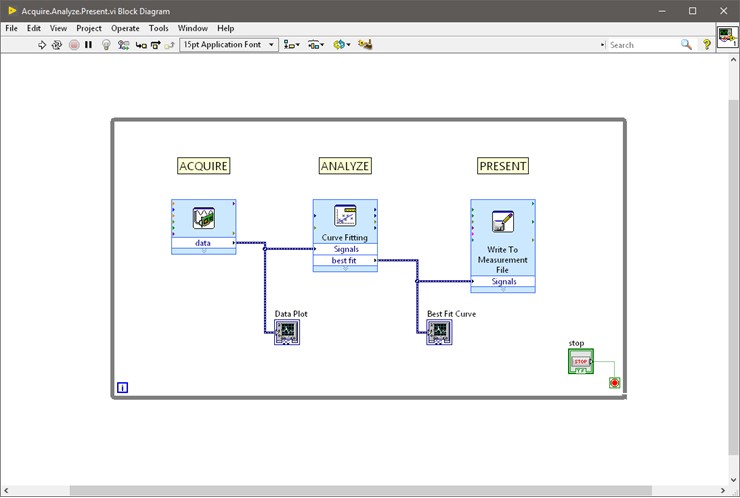The width and height of the screenshot is (740, 498).
Task: Click the stop label text
Action: 576,343
